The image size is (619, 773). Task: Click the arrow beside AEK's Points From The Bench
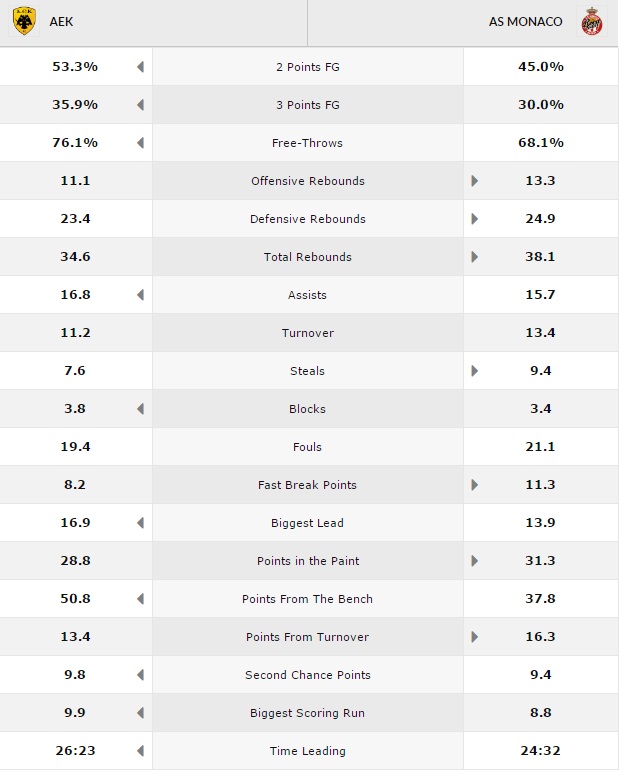coord(141,599)
